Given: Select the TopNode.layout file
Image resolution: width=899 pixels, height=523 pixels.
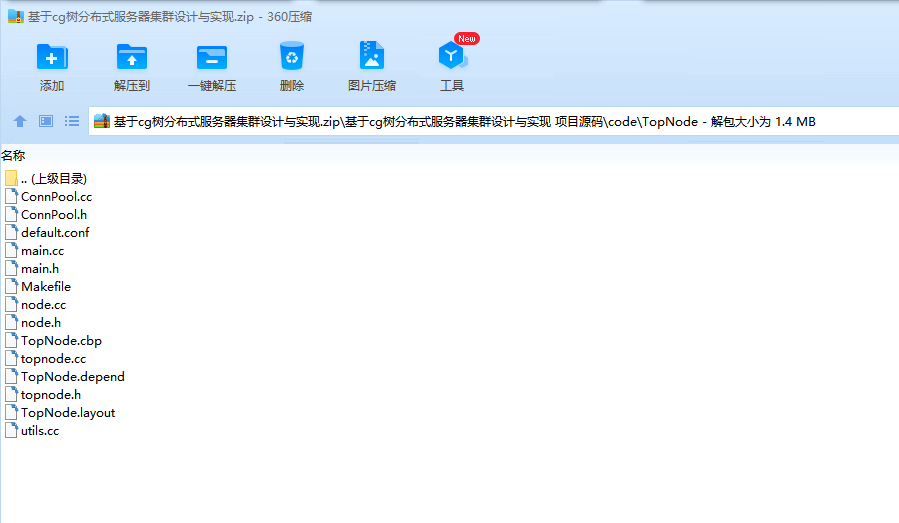Looking at the screenshot, I should (x=68, y=412).
